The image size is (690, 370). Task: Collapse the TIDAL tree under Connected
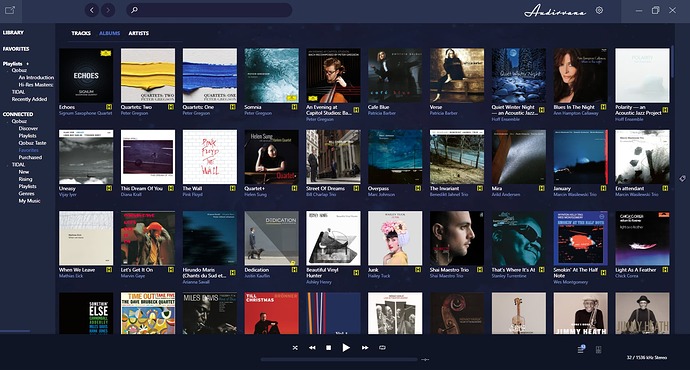[x=8, y=165]
